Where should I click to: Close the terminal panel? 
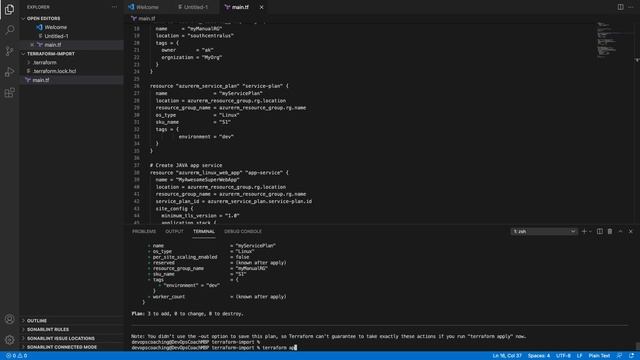[631, 231]
